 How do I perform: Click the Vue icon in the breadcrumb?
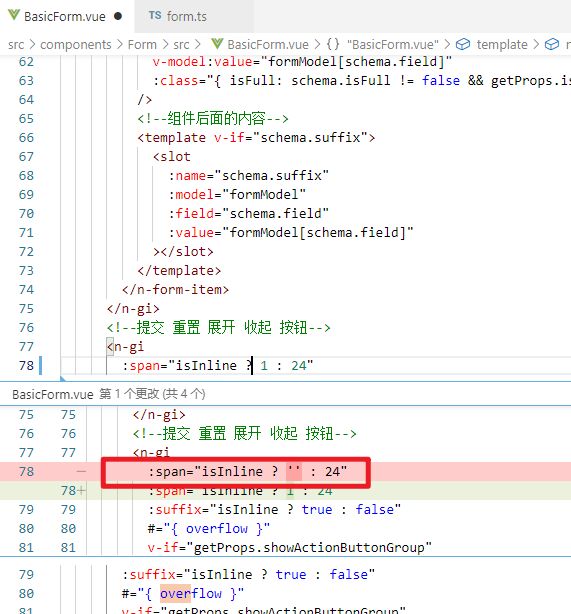217,44
